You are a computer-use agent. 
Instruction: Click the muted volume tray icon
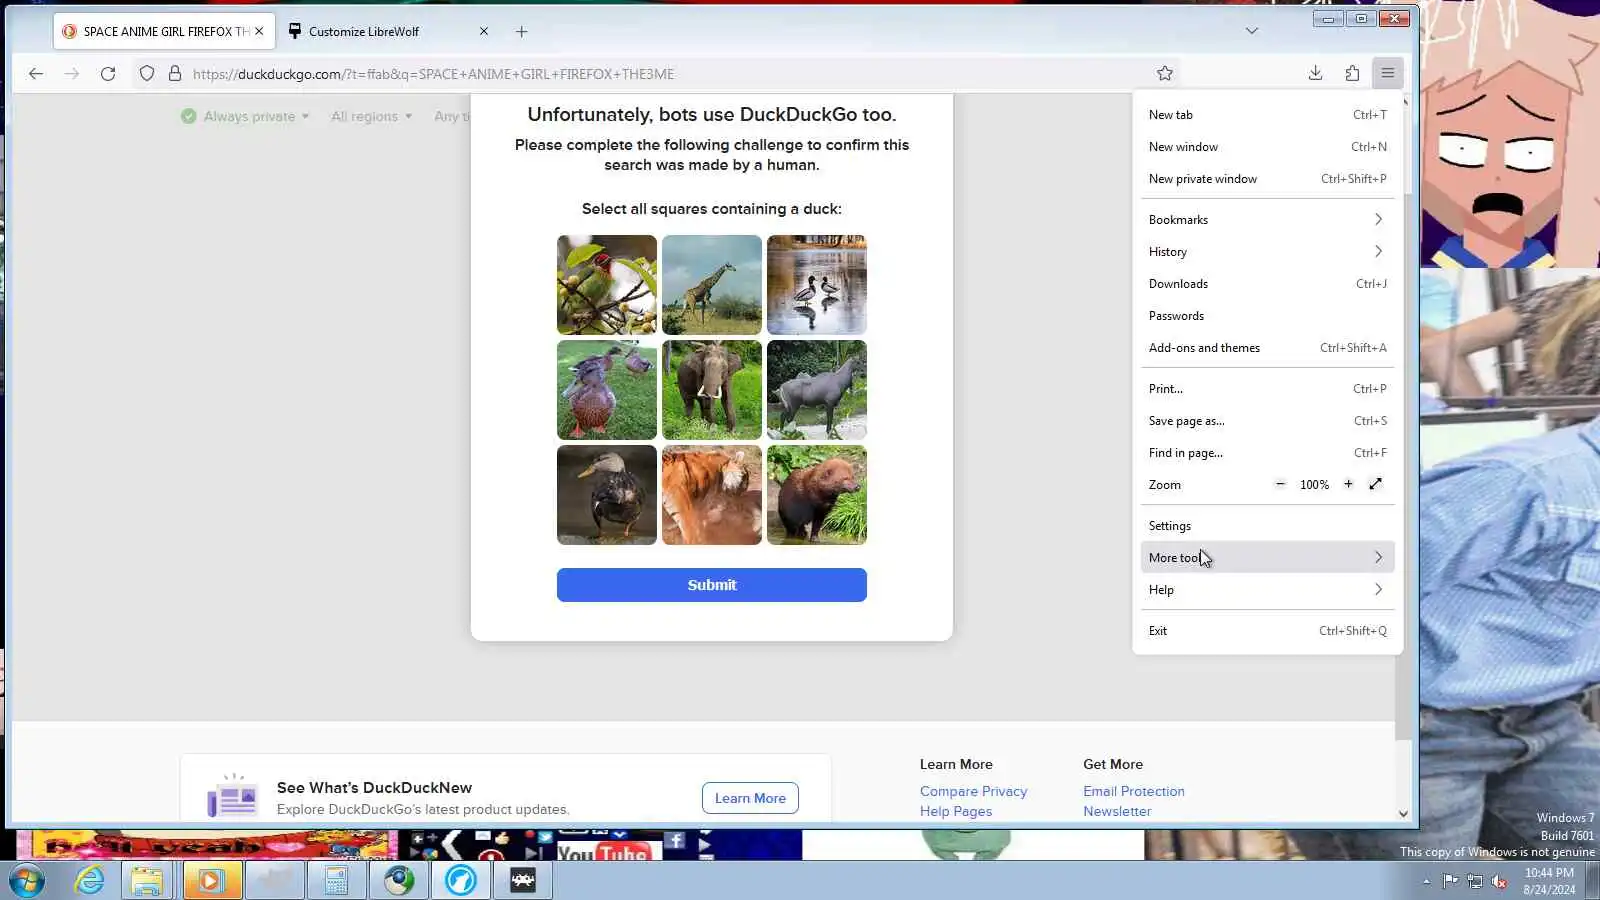click(x=1499, y=881)
